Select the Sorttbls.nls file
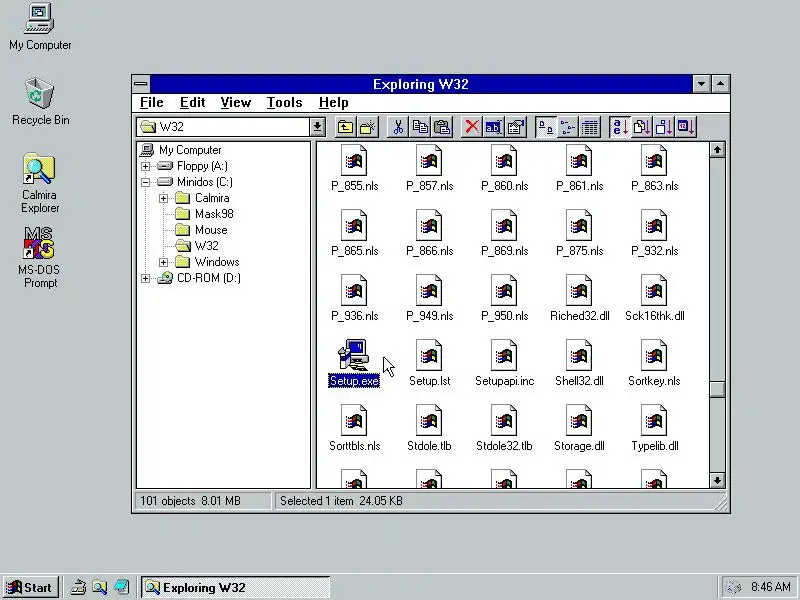The width and height of the screenshot is (800, 600). pyautogui.click(x=354, y=428)
